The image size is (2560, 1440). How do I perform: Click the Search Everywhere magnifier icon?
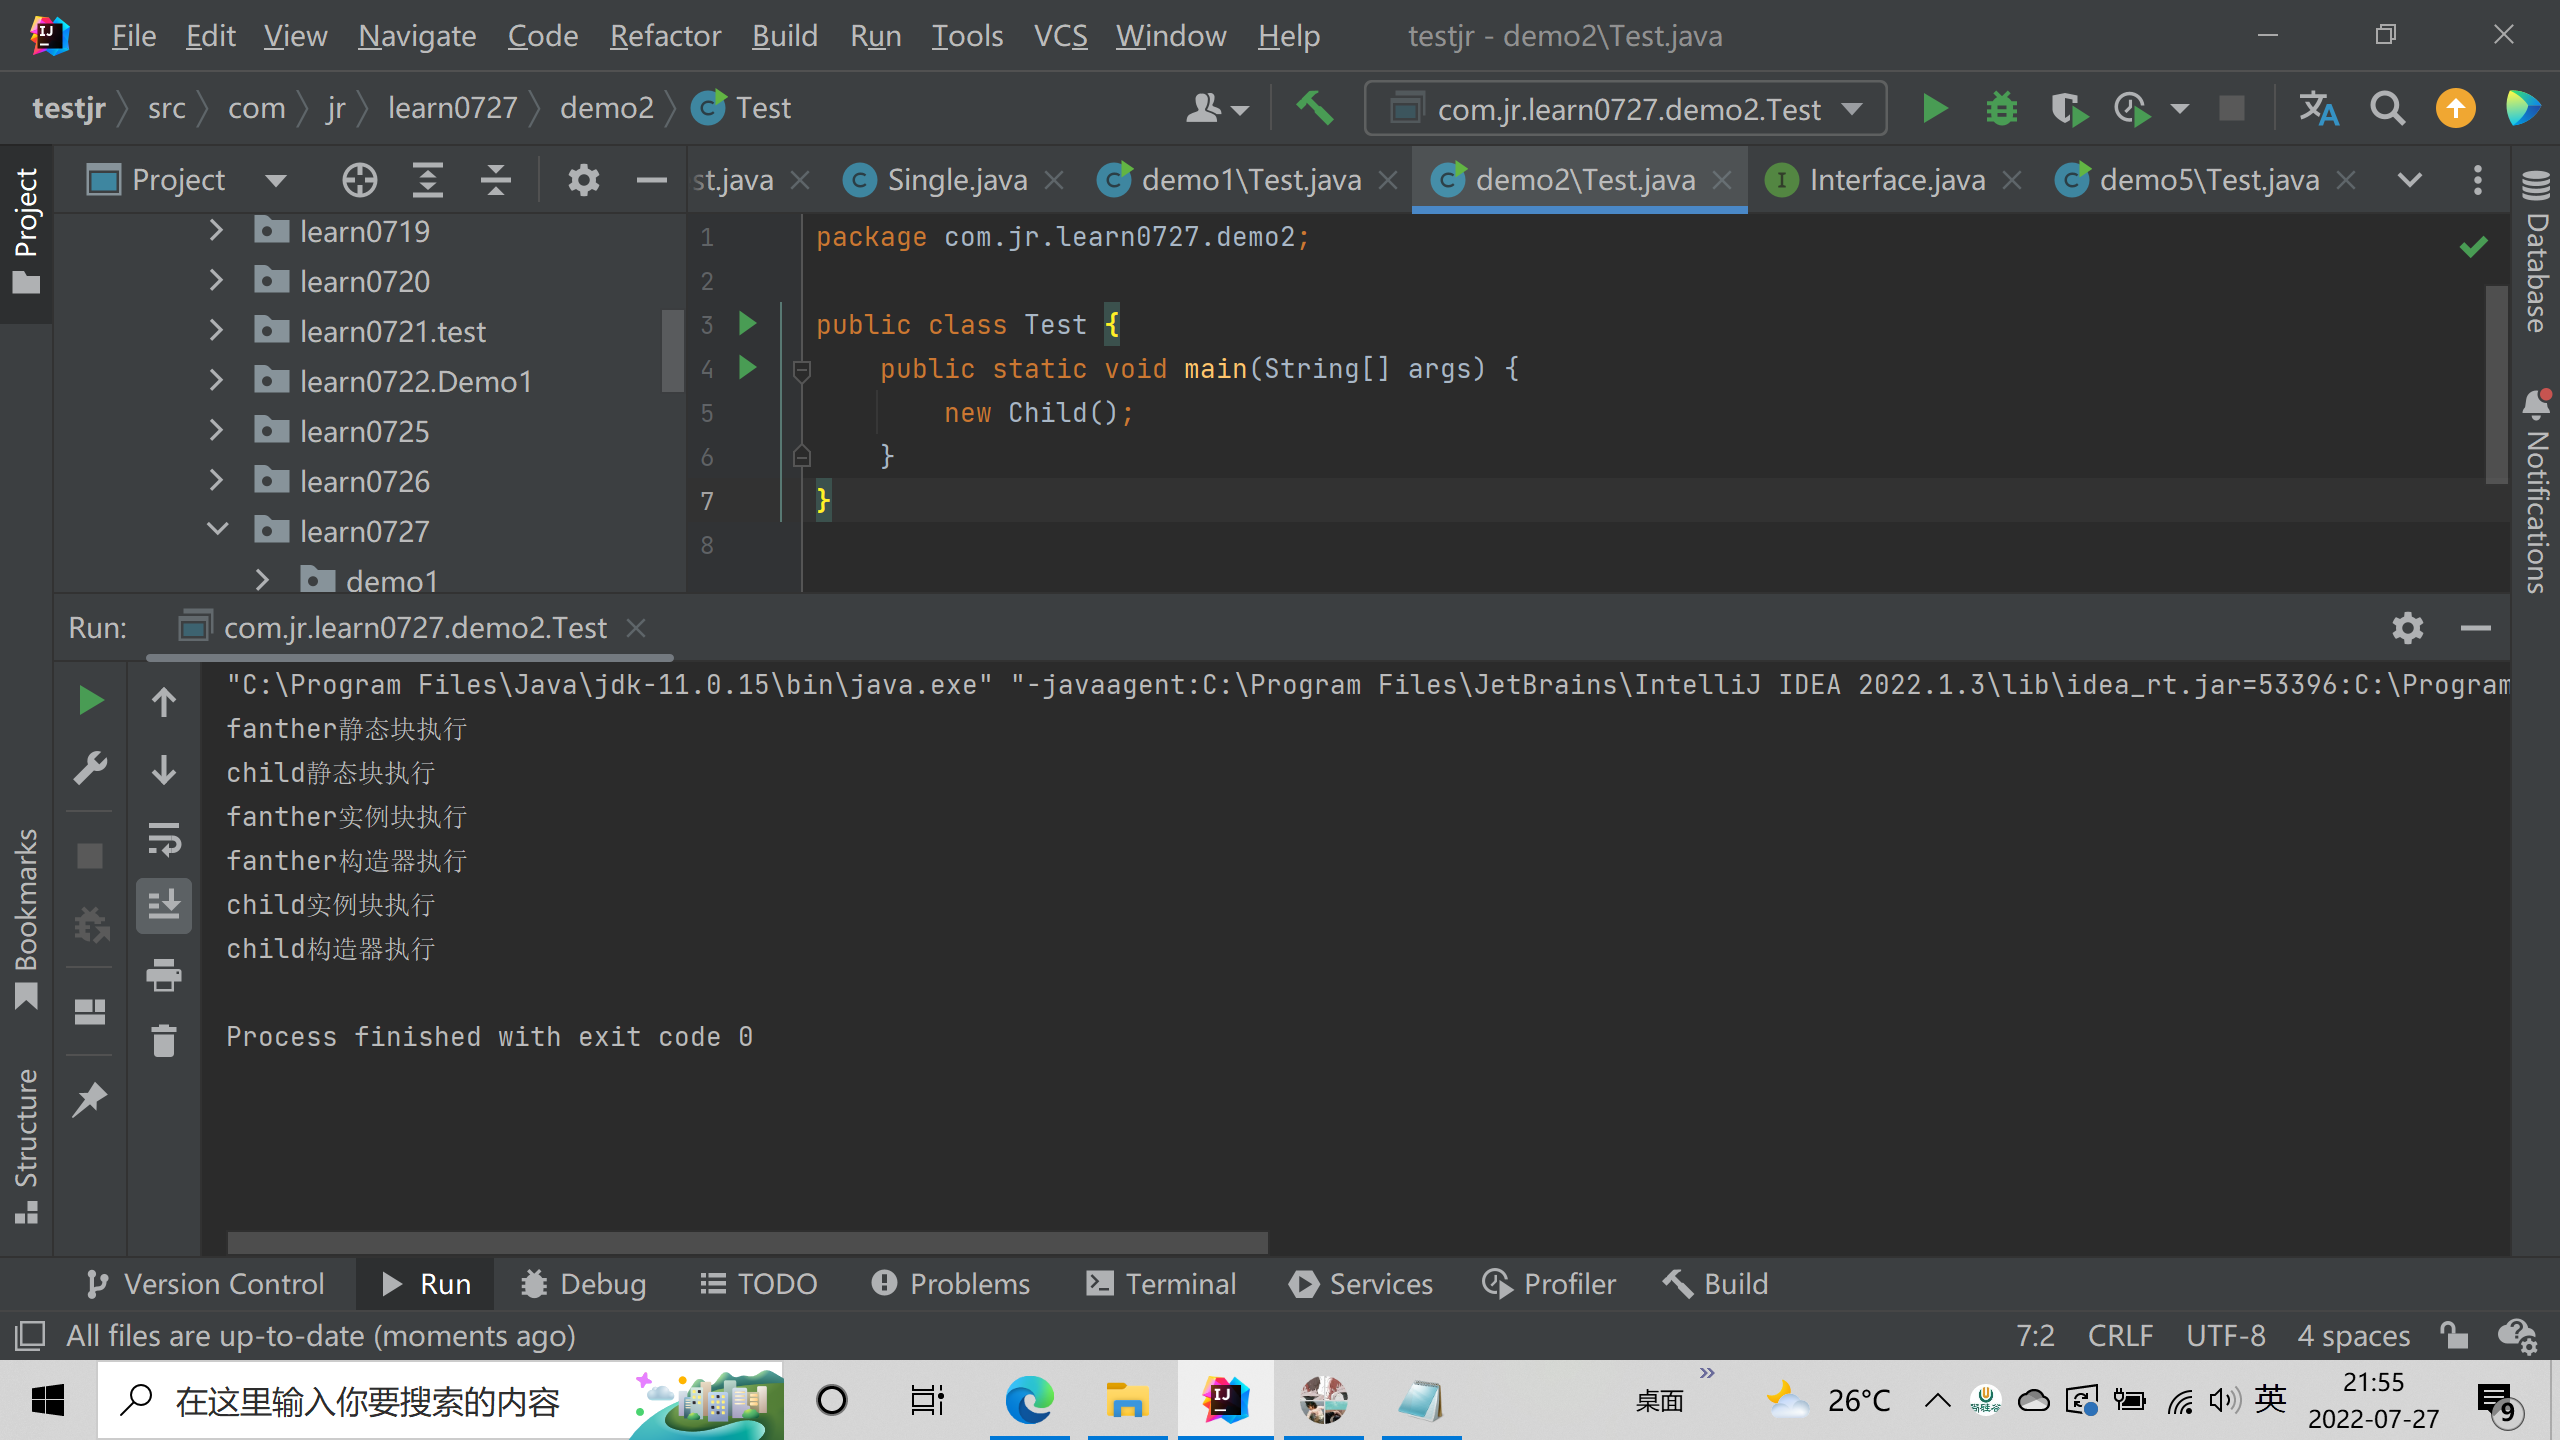pyautogui.click(x=2387, y=108)
